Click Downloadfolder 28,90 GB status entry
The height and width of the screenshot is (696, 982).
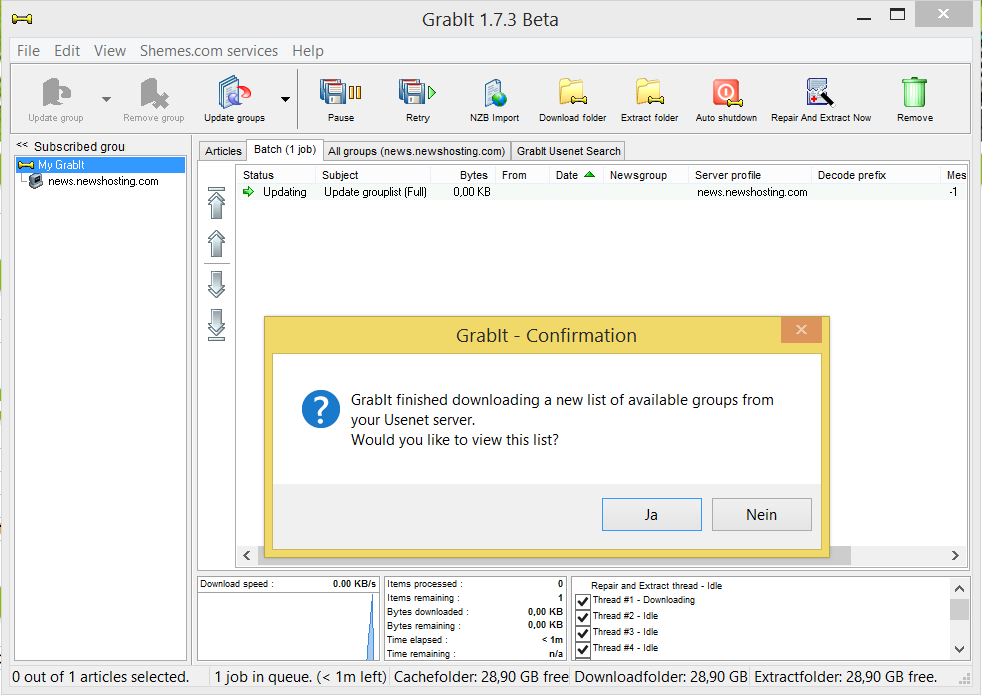(x=661, y=677)
